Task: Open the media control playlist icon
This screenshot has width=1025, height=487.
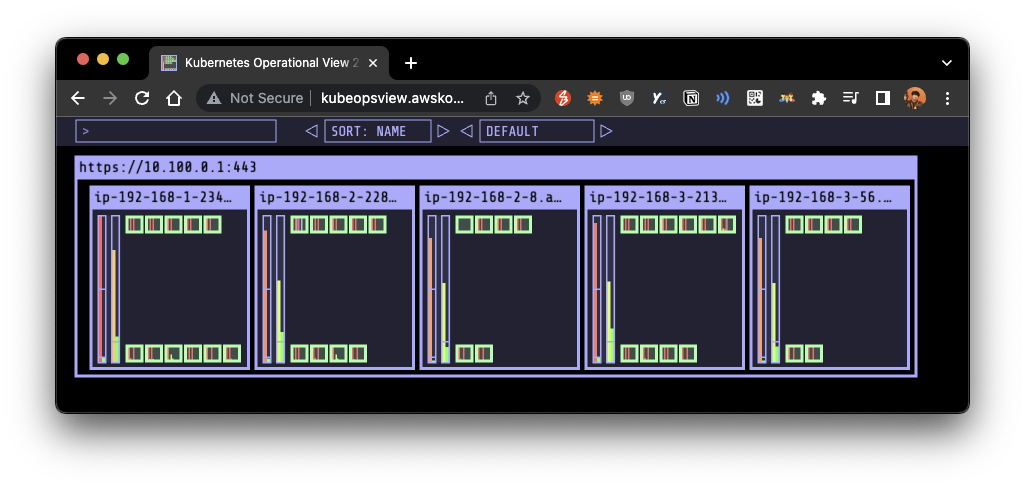Action: pyautogui.click(x=850, y=98)
